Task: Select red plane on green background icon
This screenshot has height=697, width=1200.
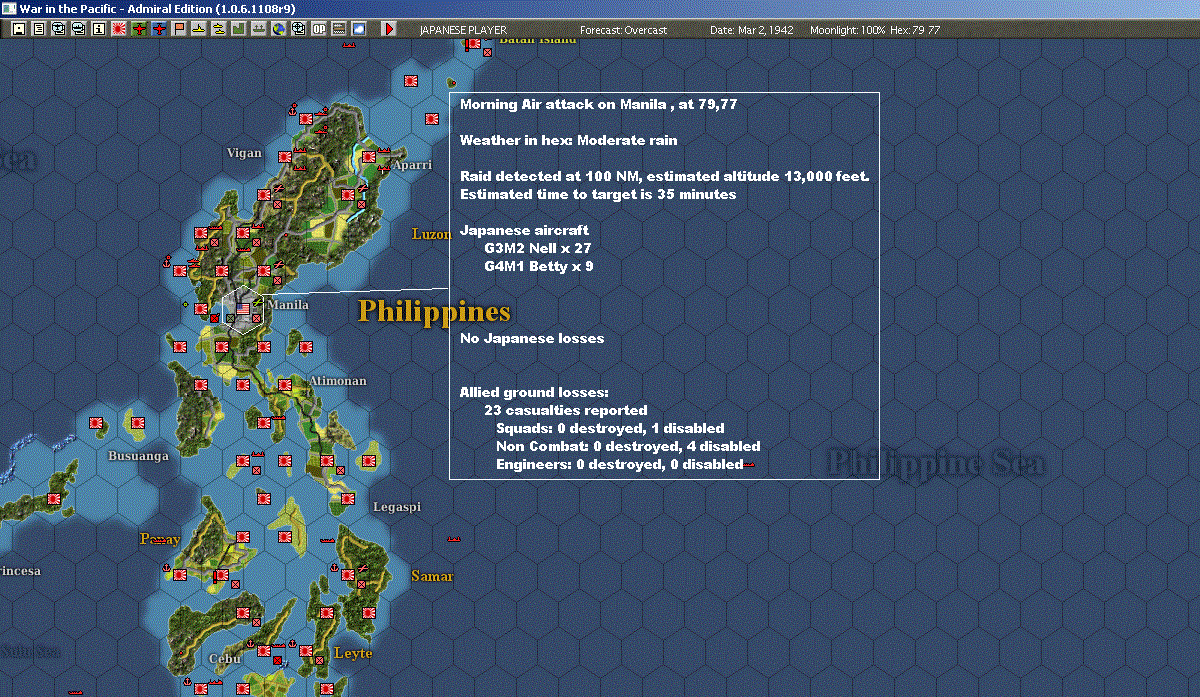Action: tap(138, 29)
